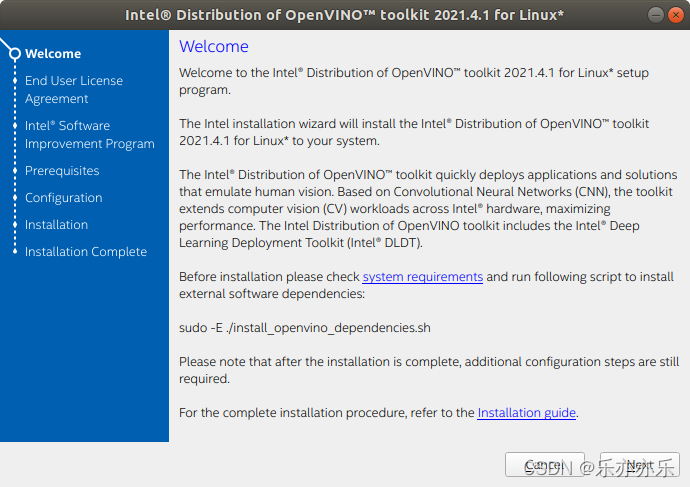
Task: Select the Installation Complete step
Action: [x=86, y=252]
